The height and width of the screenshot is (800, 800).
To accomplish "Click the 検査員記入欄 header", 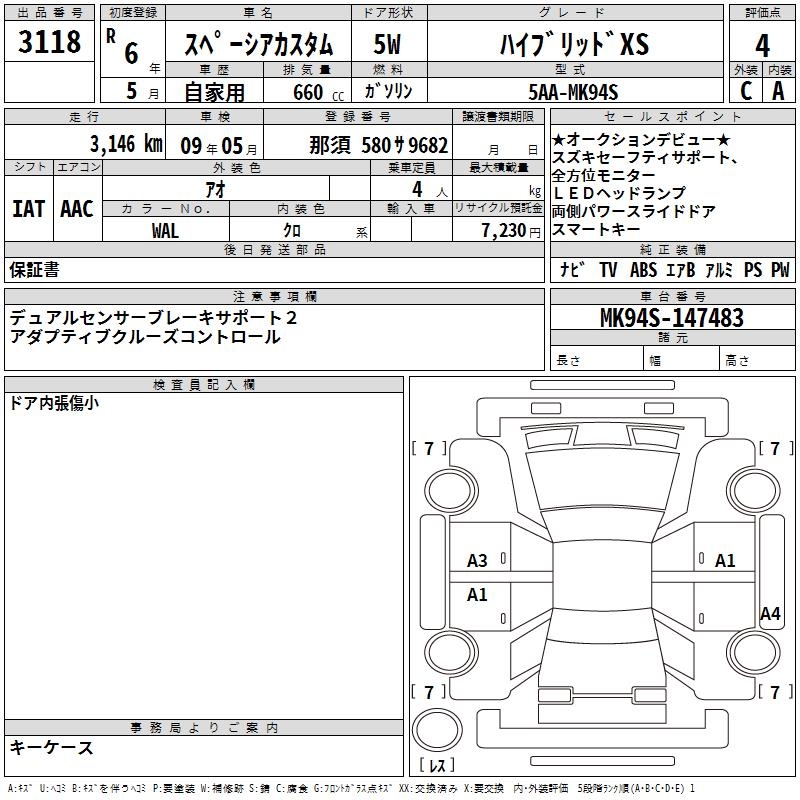I will click(x=204, y=385).
